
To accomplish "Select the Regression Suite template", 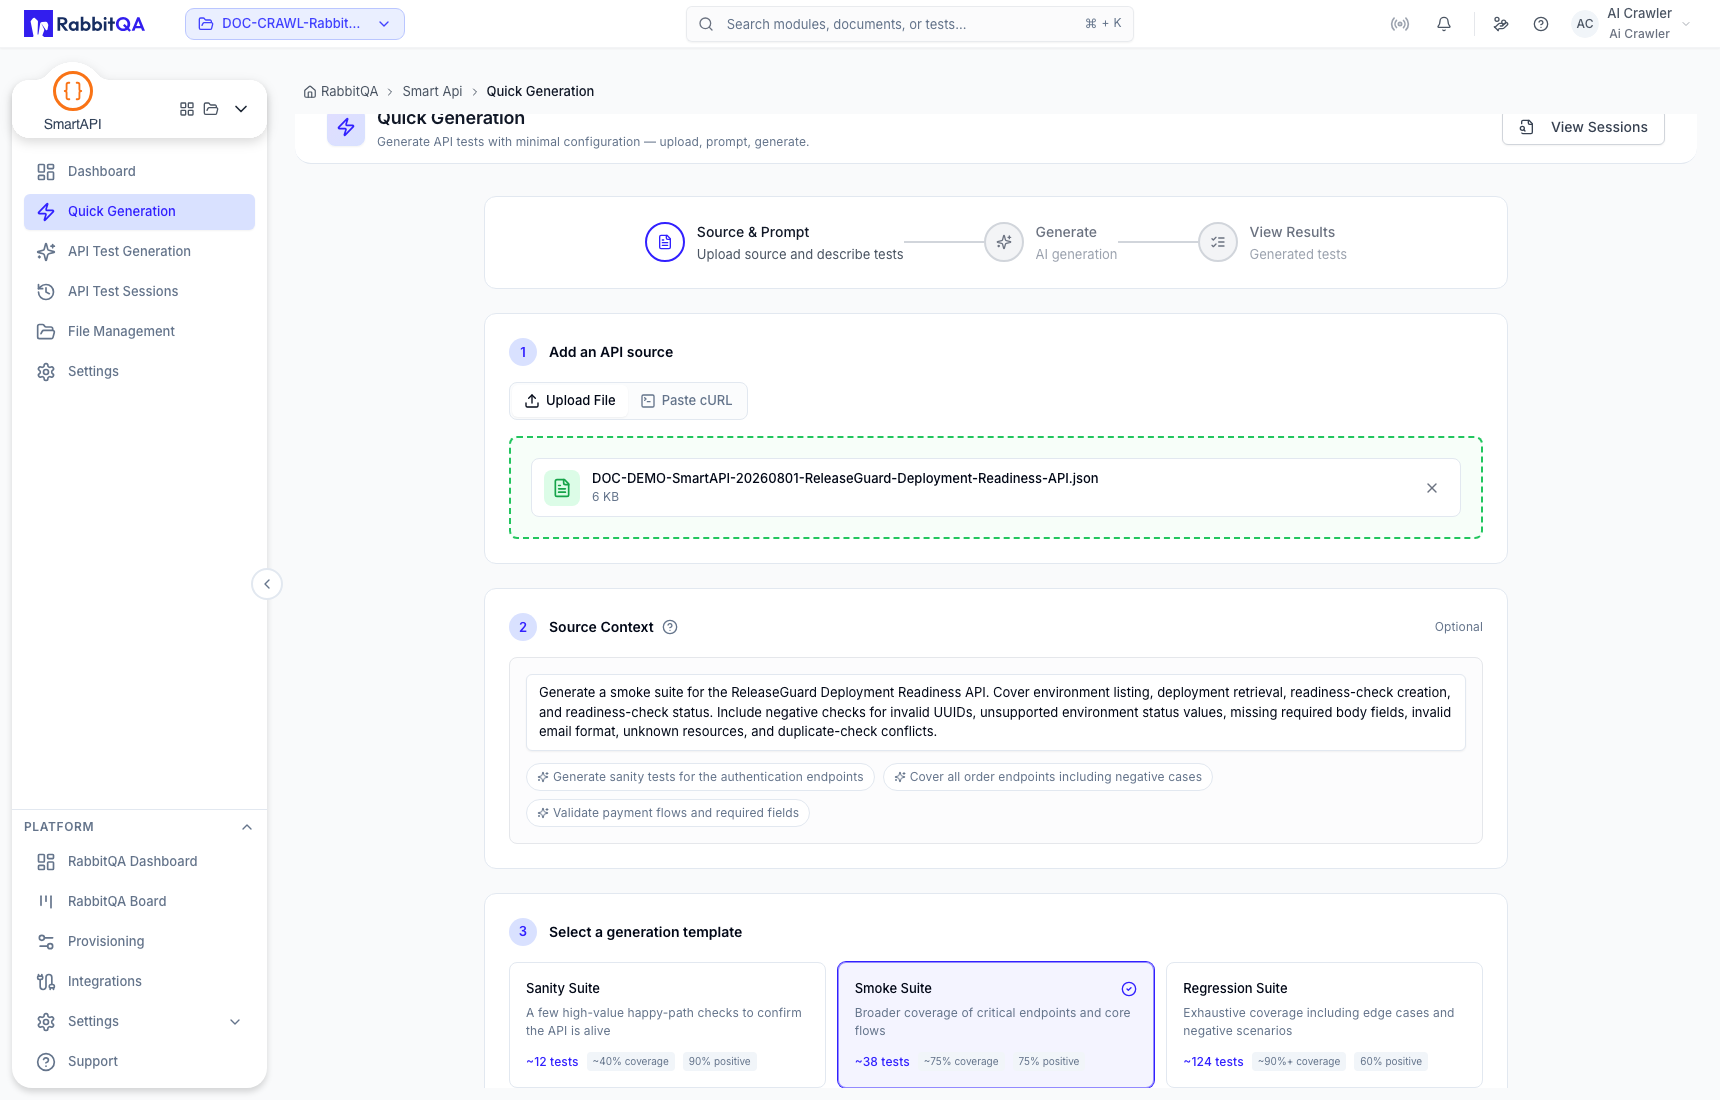I will click(1324, 1025).
